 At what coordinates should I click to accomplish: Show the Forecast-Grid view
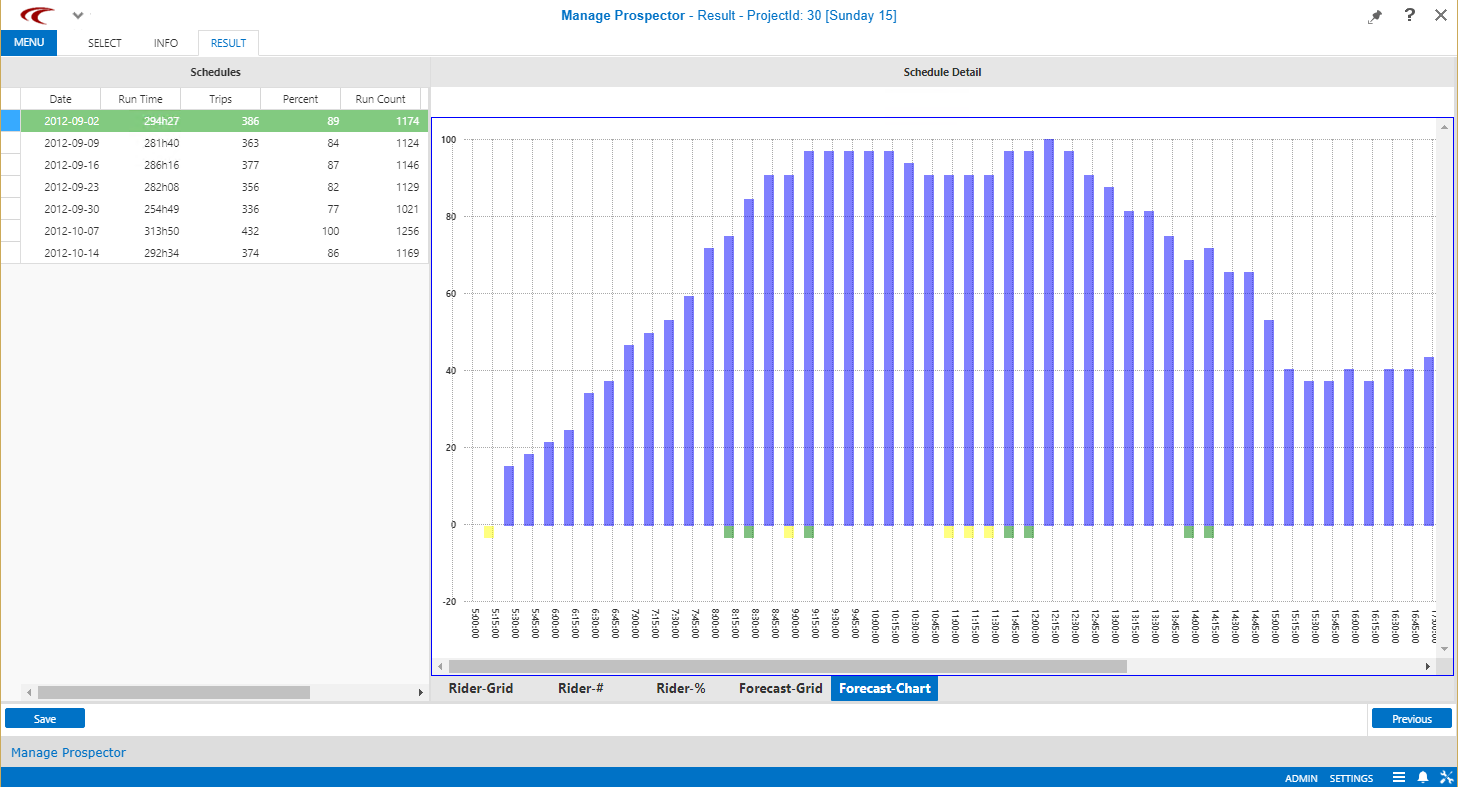coord(781,688)
